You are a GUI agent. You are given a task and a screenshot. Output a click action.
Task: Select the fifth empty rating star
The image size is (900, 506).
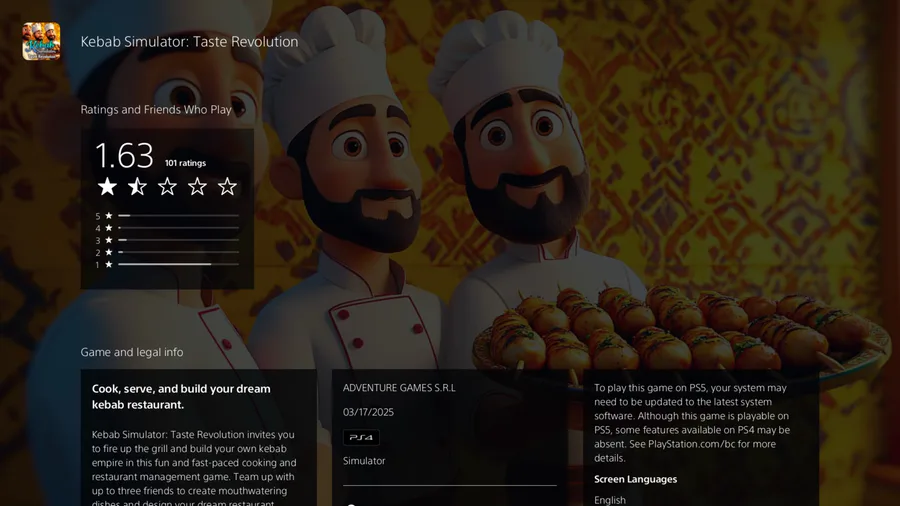click(227, 186)
